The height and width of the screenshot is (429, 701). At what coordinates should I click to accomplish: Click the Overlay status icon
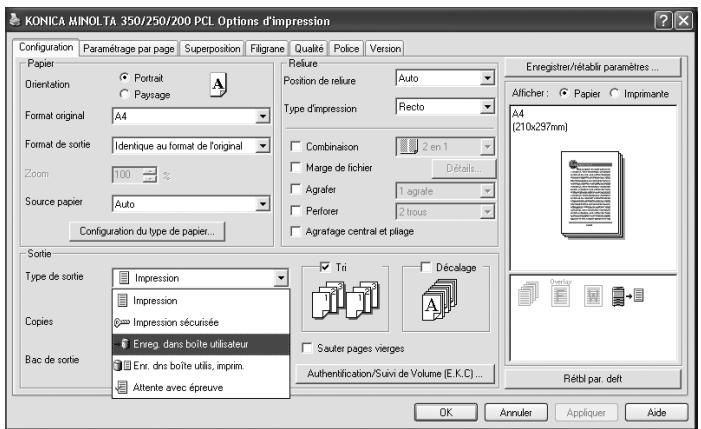click(x=561, y=293)
